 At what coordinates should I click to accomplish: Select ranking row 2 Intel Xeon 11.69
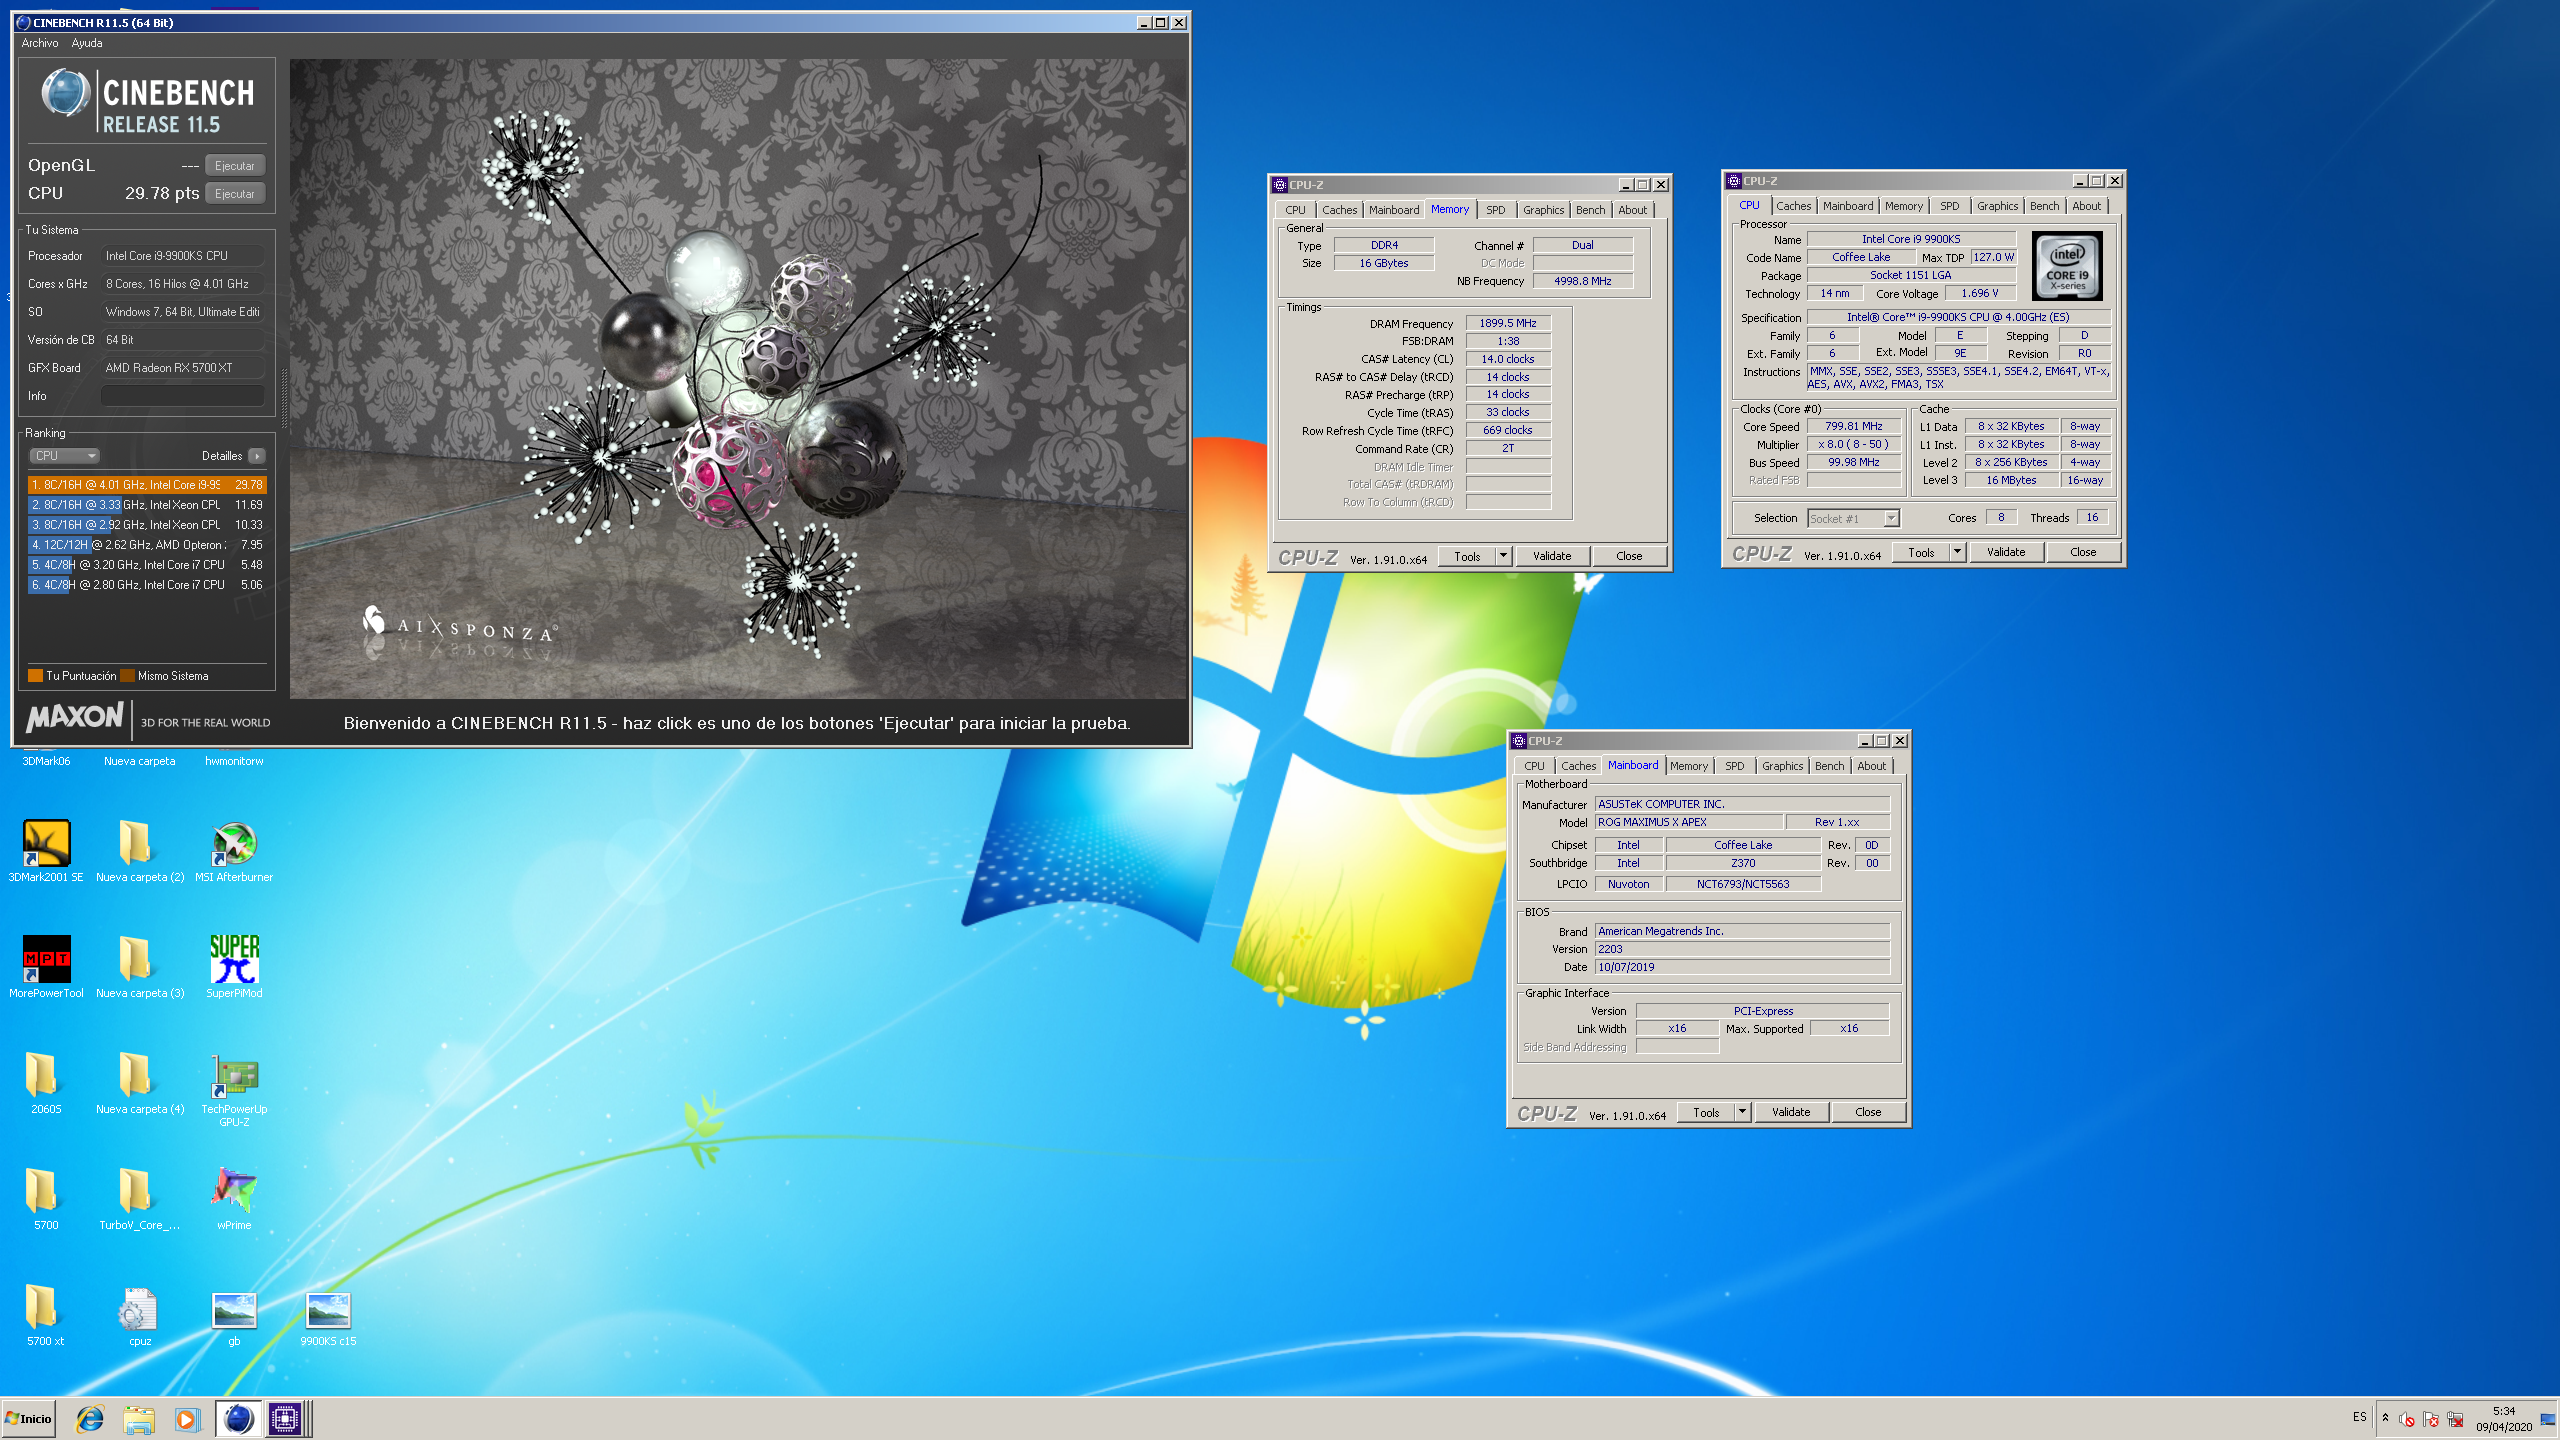[x=147, y=505]
